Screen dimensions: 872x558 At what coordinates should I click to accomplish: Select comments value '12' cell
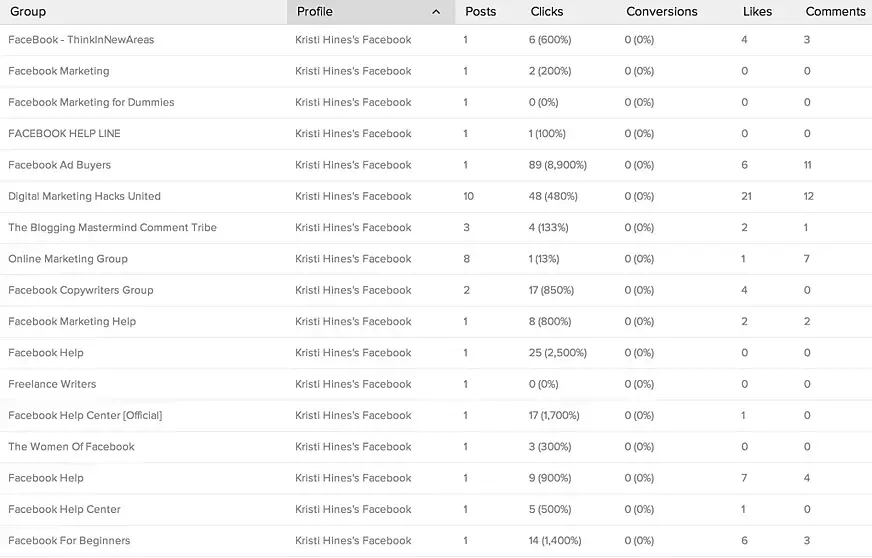point(809,196)
